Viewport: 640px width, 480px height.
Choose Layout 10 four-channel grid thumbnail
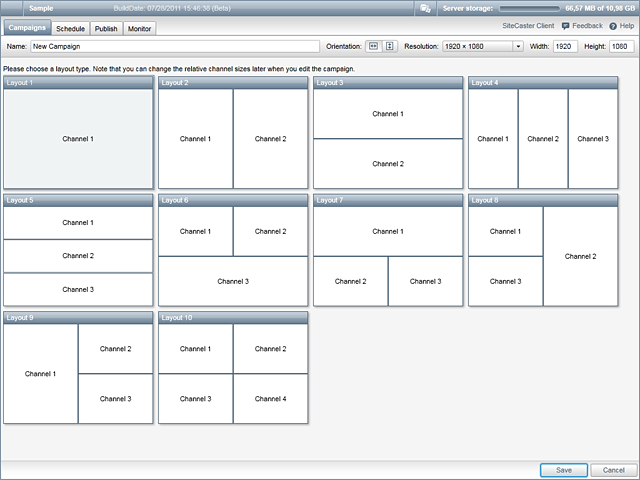click(x=233, y=373)
